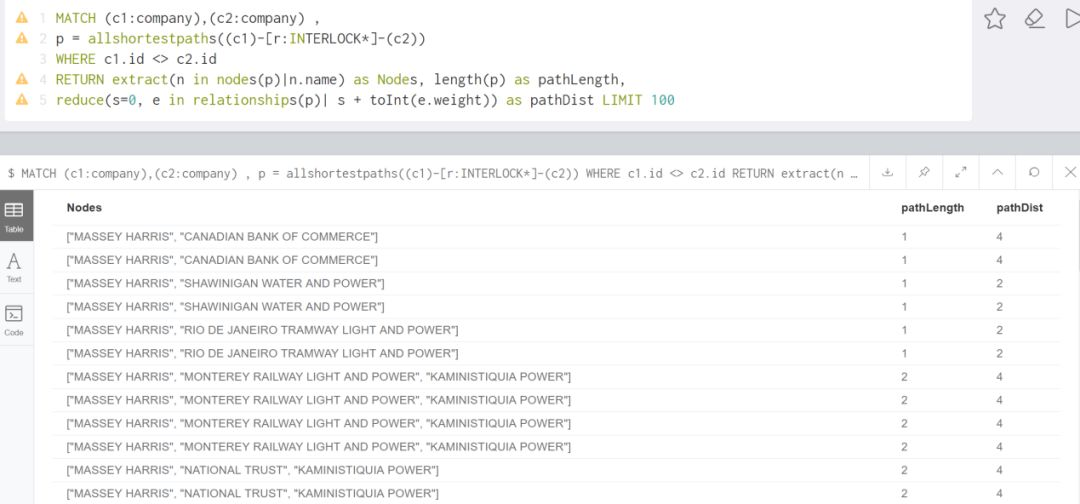Click the Nodes column header
Screen dimensions: 1080x504
(x=84, y=207)
